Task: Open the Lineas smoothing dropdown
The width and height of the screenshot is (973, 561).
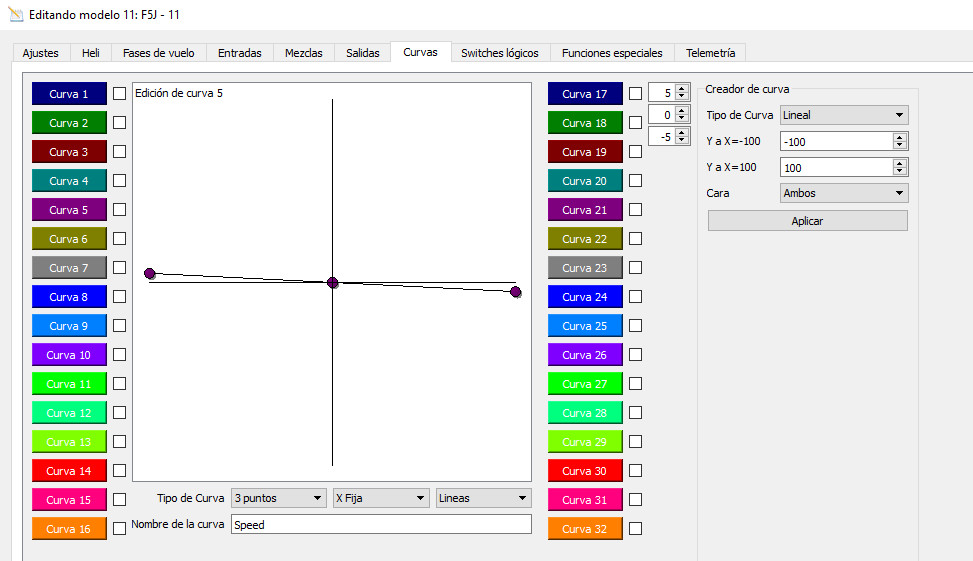Action: (483, 498)
